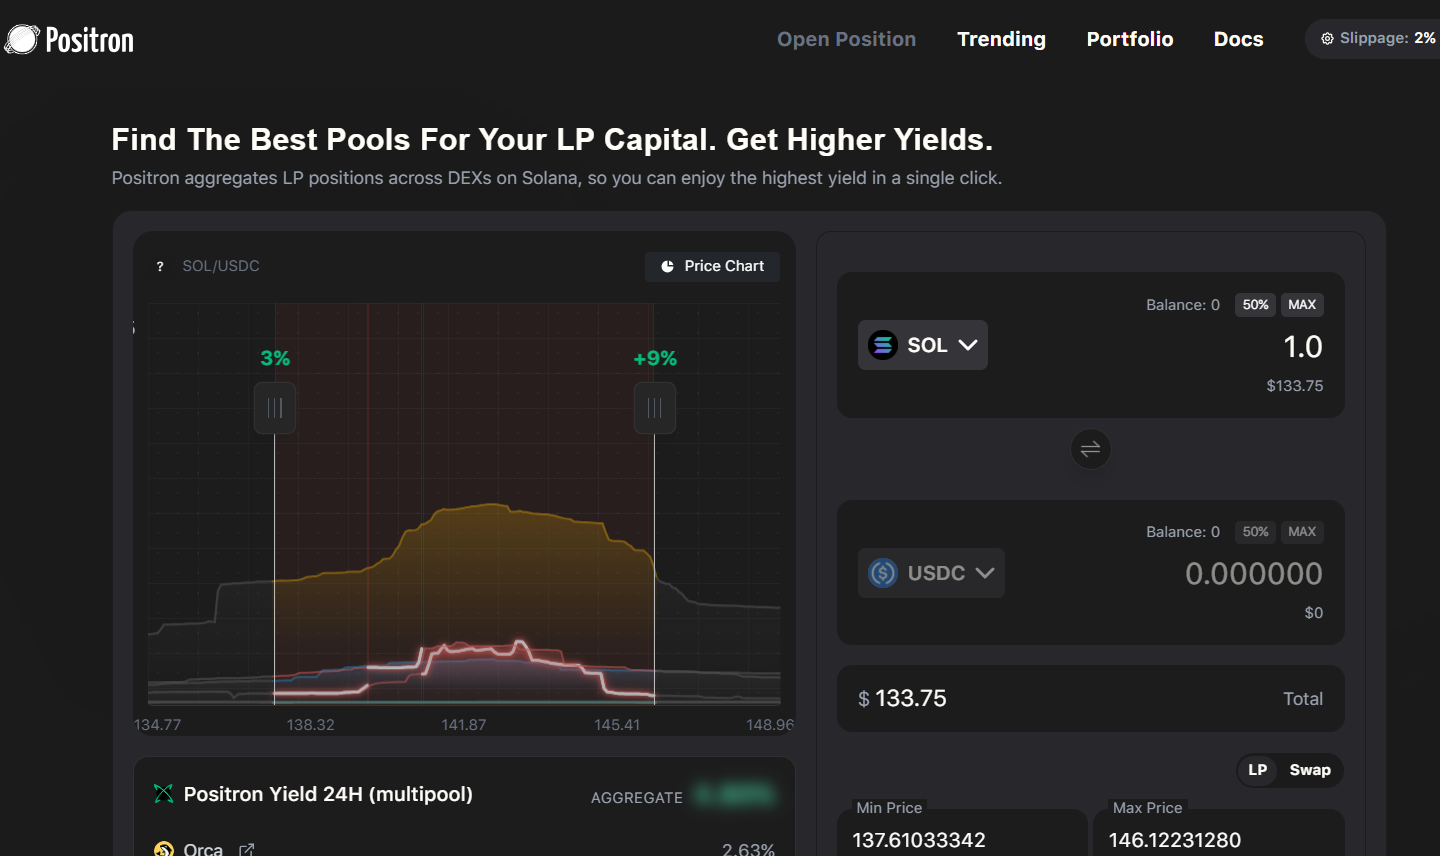Click the swap tokens arrows icon
Screen dimensions: 1440x856
point(1090,449)
